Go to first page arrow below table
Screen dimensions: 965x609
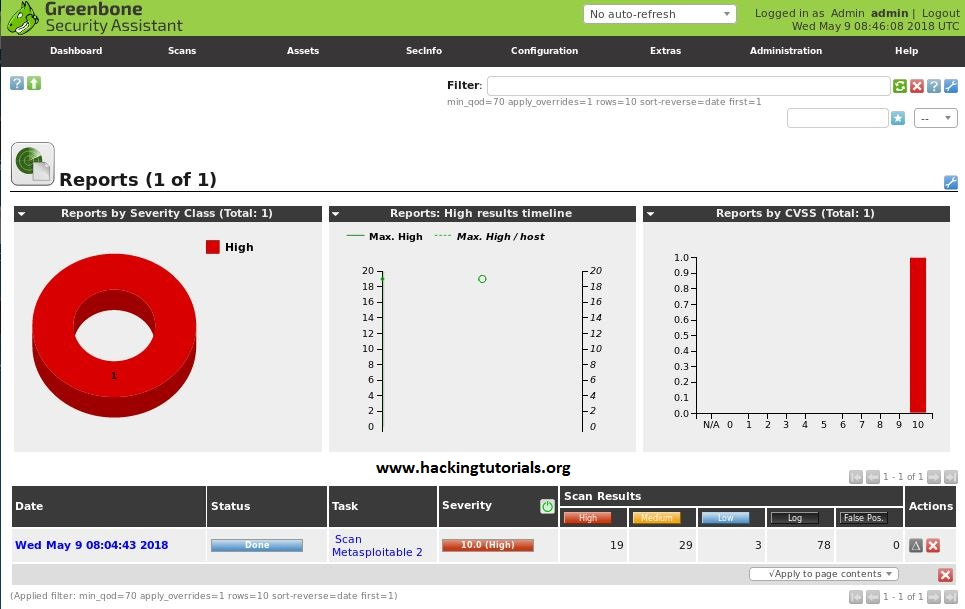855,597
